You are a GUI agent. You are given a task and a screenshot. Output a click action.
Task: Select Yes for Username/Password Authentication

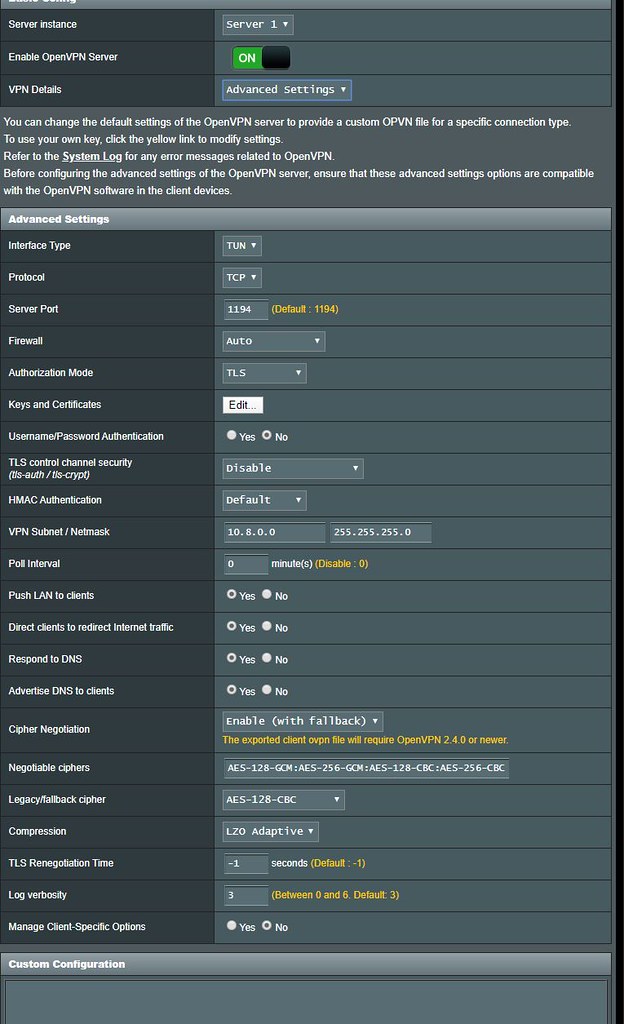pos(232,435)
